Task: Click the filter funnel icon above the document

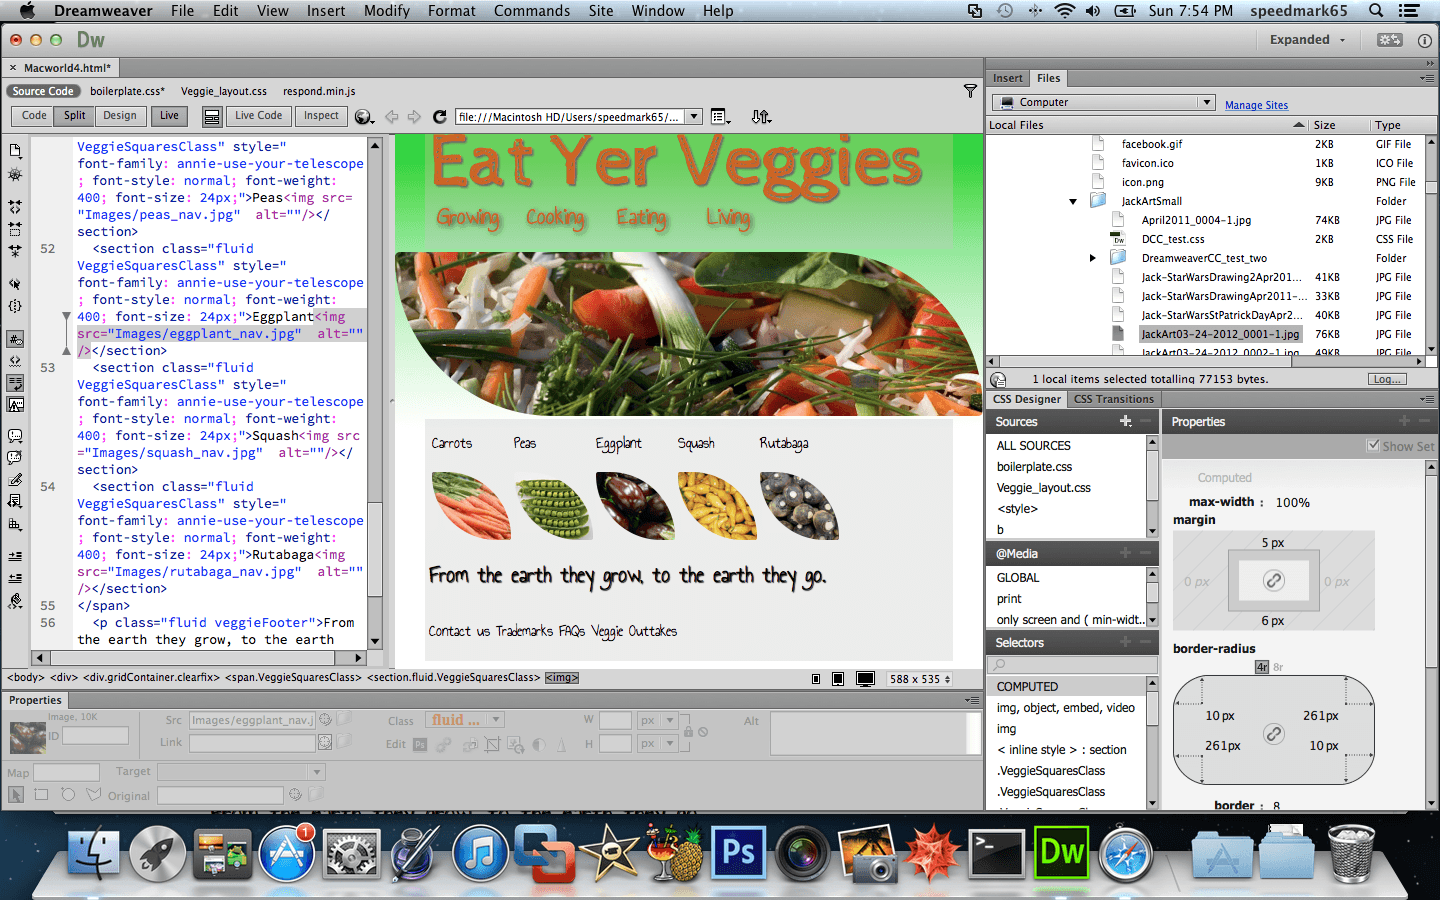Action: pos(969,91)
